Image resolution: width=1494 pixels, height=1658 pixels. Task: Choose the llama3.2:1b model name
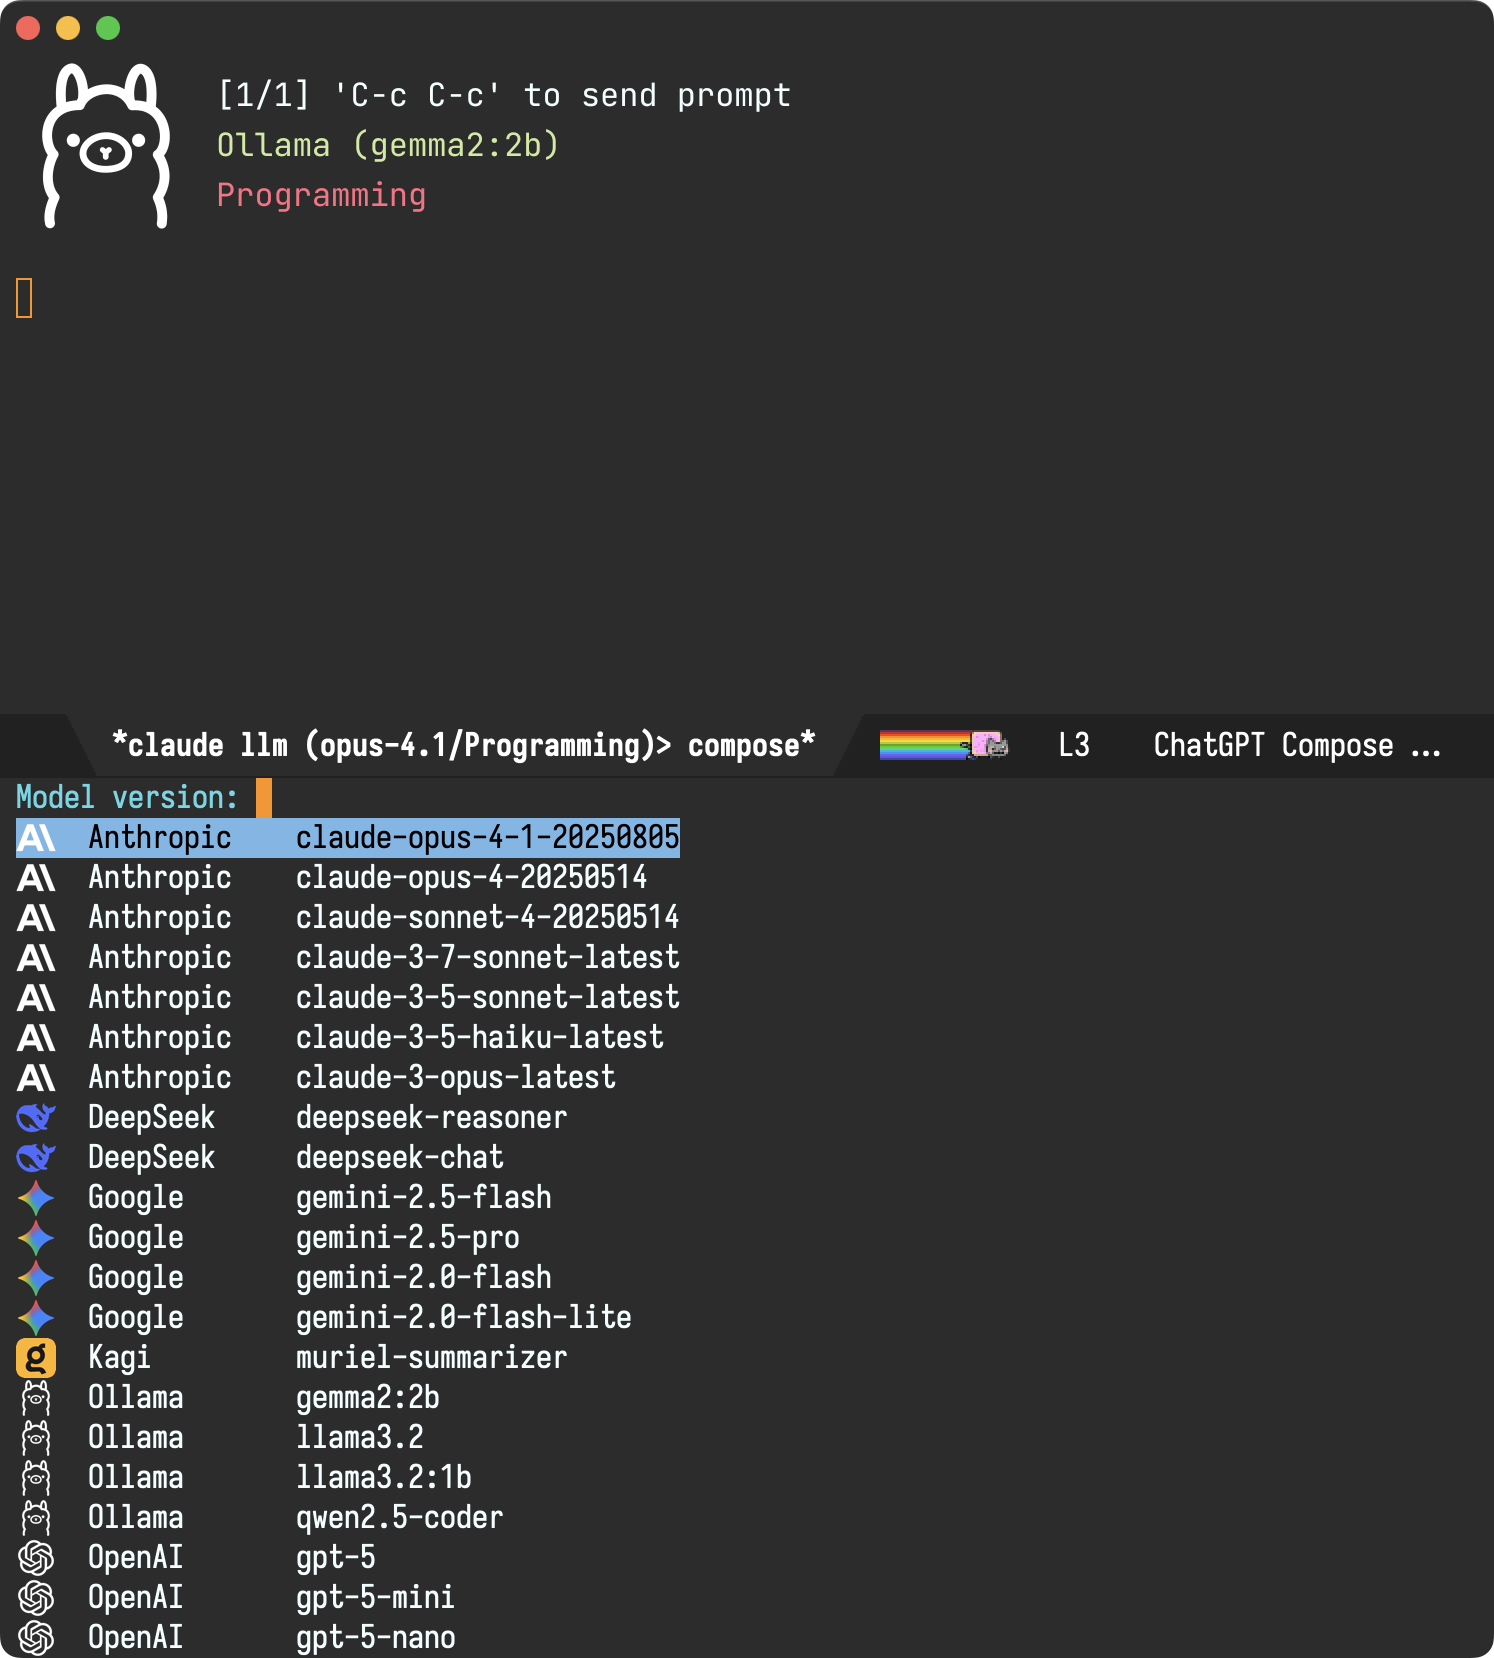(x=384, y=1477)
